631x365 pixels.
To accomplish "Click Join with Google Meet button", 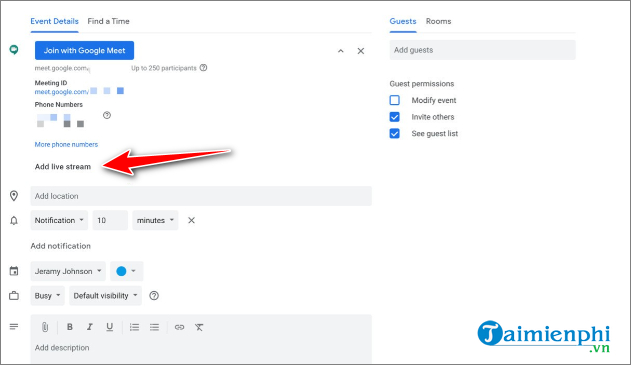I will (x=85, y=51).
